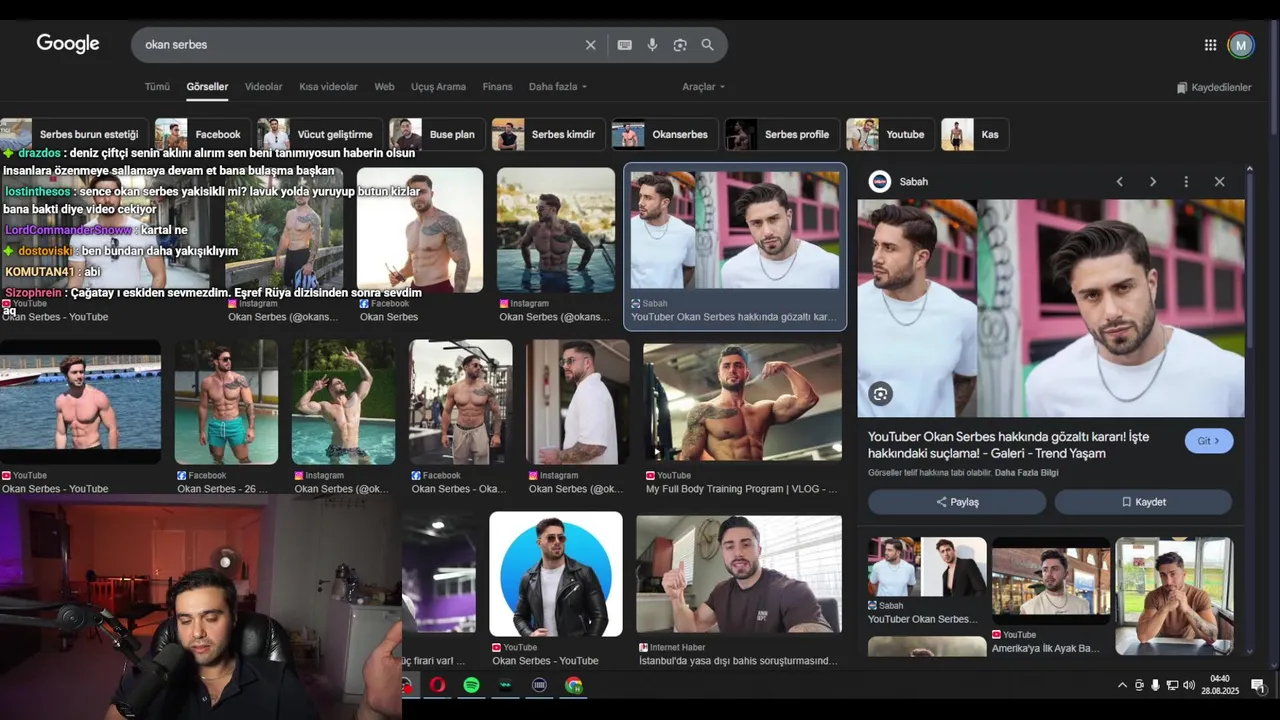Screen dimensions: 1280x720
Task: Click the Kaydet save button
Action: pos(1143,502)
